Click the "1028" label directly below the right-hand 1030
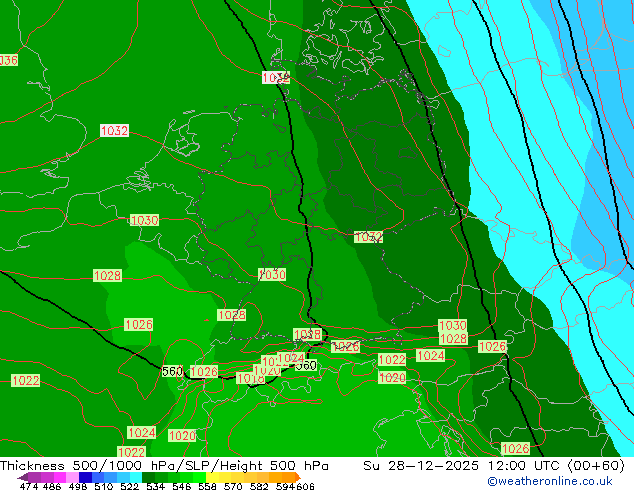The image size is (634, 490). [x=453, y=338]
